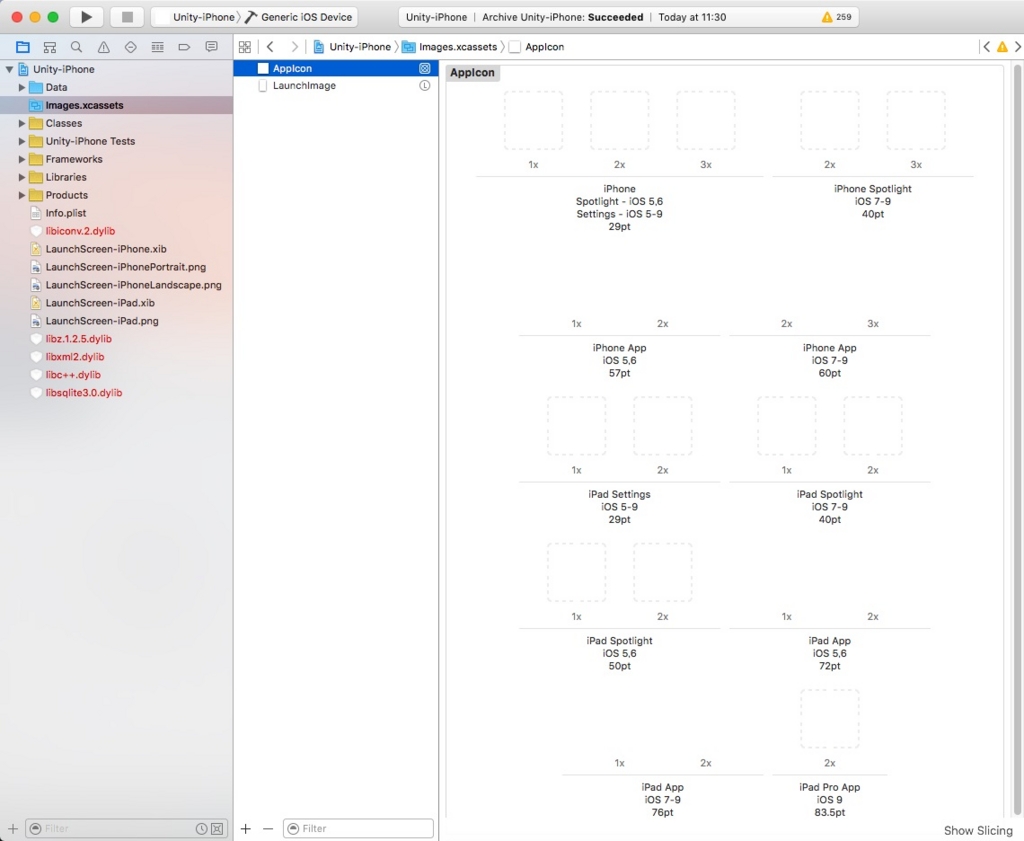Click the Show Slicing button
This screenshot has height=841, width=1024.
point(977,830)
